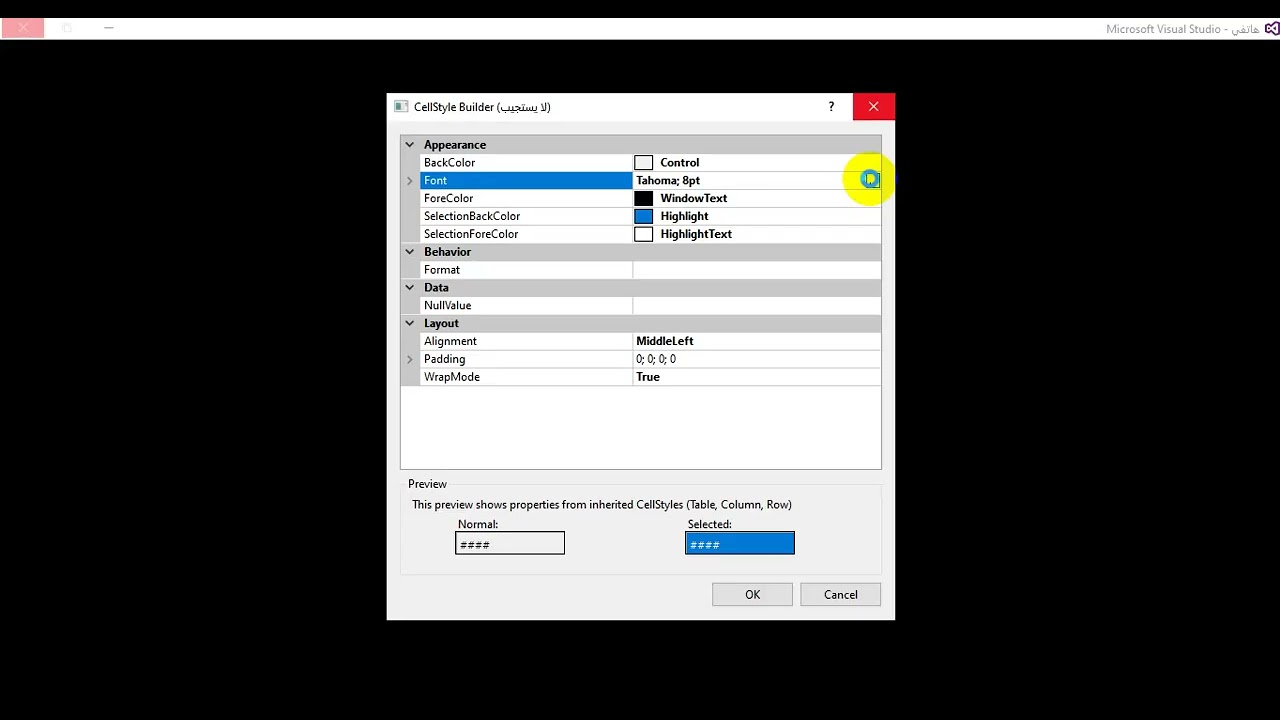Viewport: 1280px width, 720px height.
Task: Close the CellStyle Builder dialog
Action: pos(874,106)
